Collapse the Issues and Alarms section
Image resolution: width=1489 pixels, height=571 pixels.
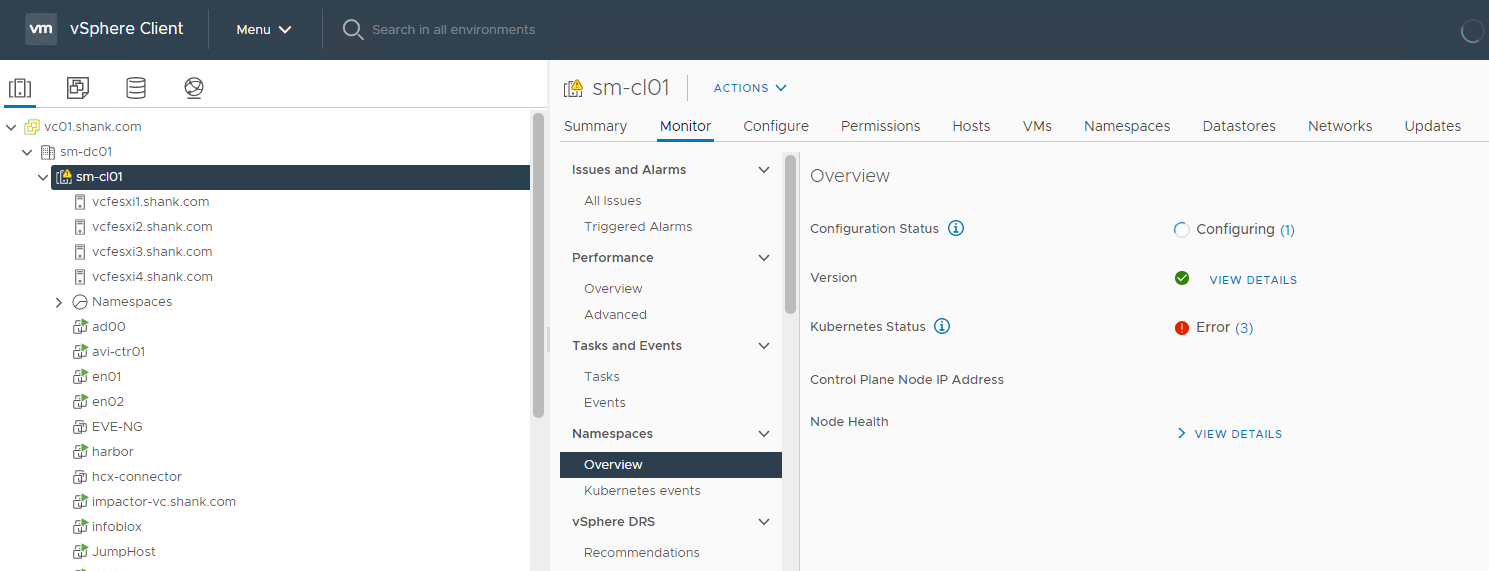coord(764,170)
